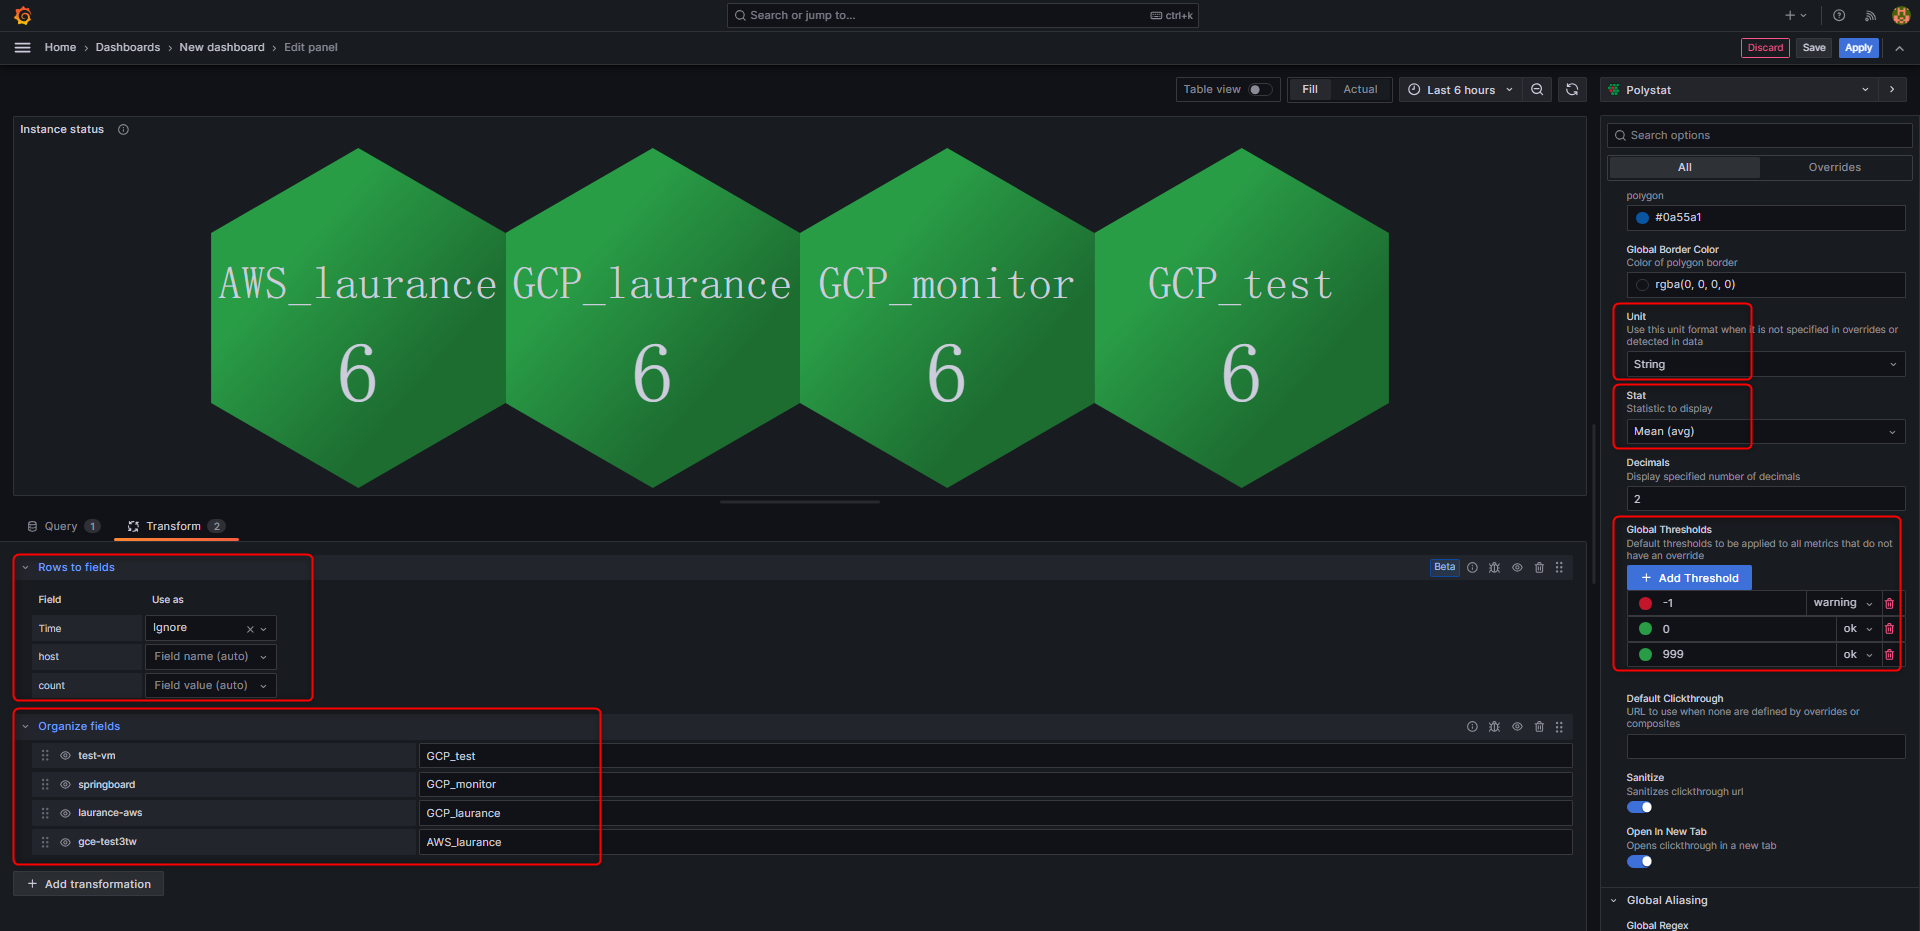Toggle the Table view switch
The height and width of the screenshot is (931, 1920).
pyautogui.click(x=1260, y=90)
